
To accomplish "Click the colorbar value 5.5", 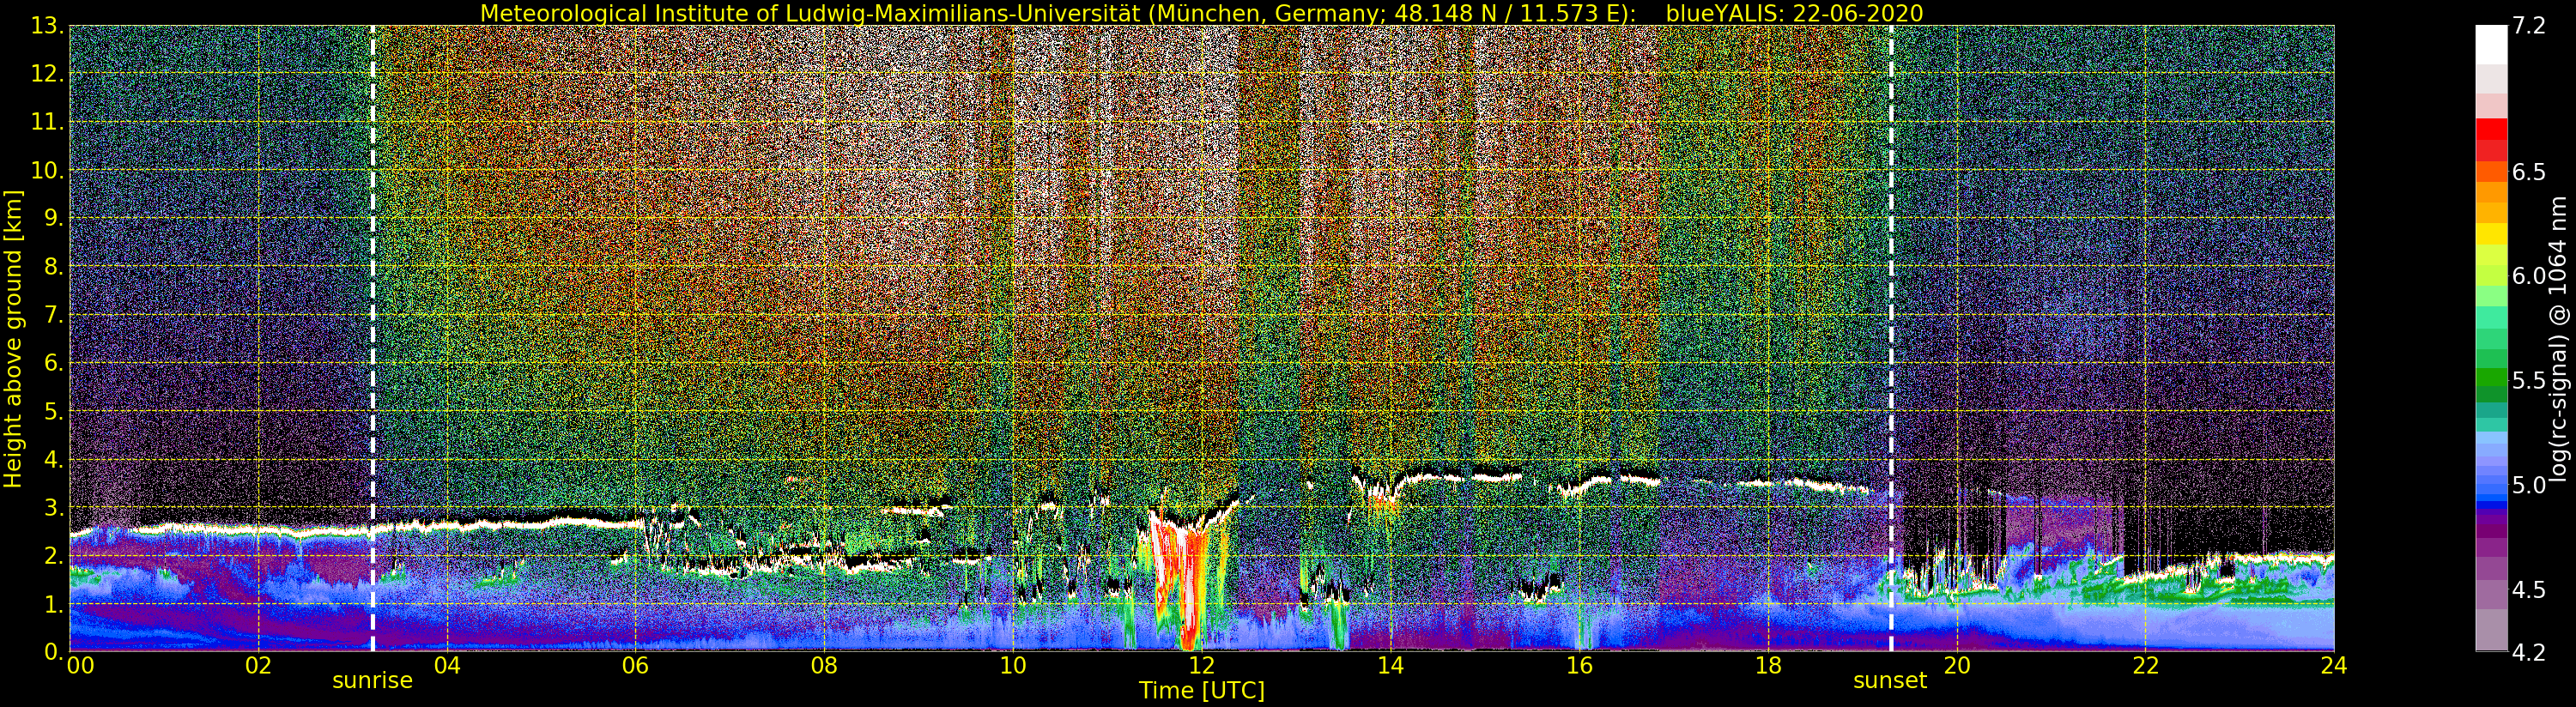I will click(2528, 381).
